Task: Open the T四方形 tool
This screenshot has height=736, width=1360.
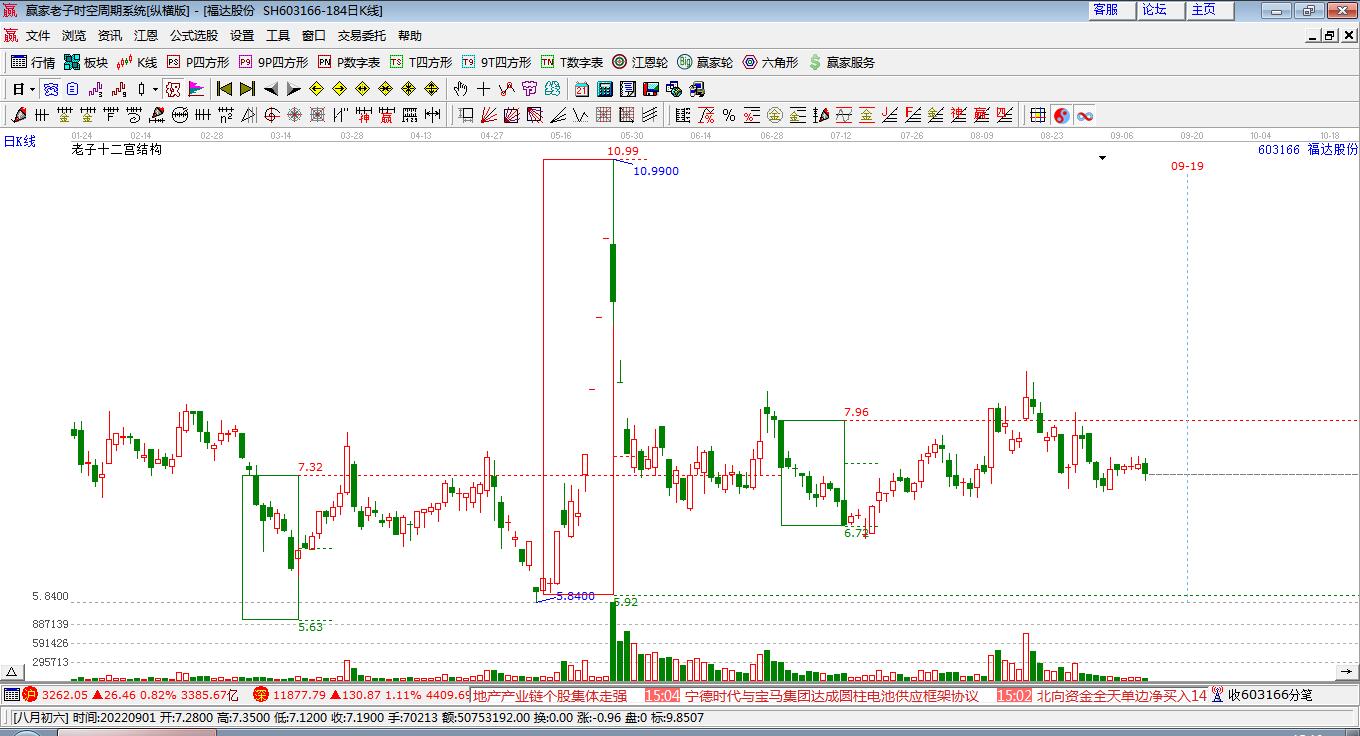Action: click(x=421, y=62)
